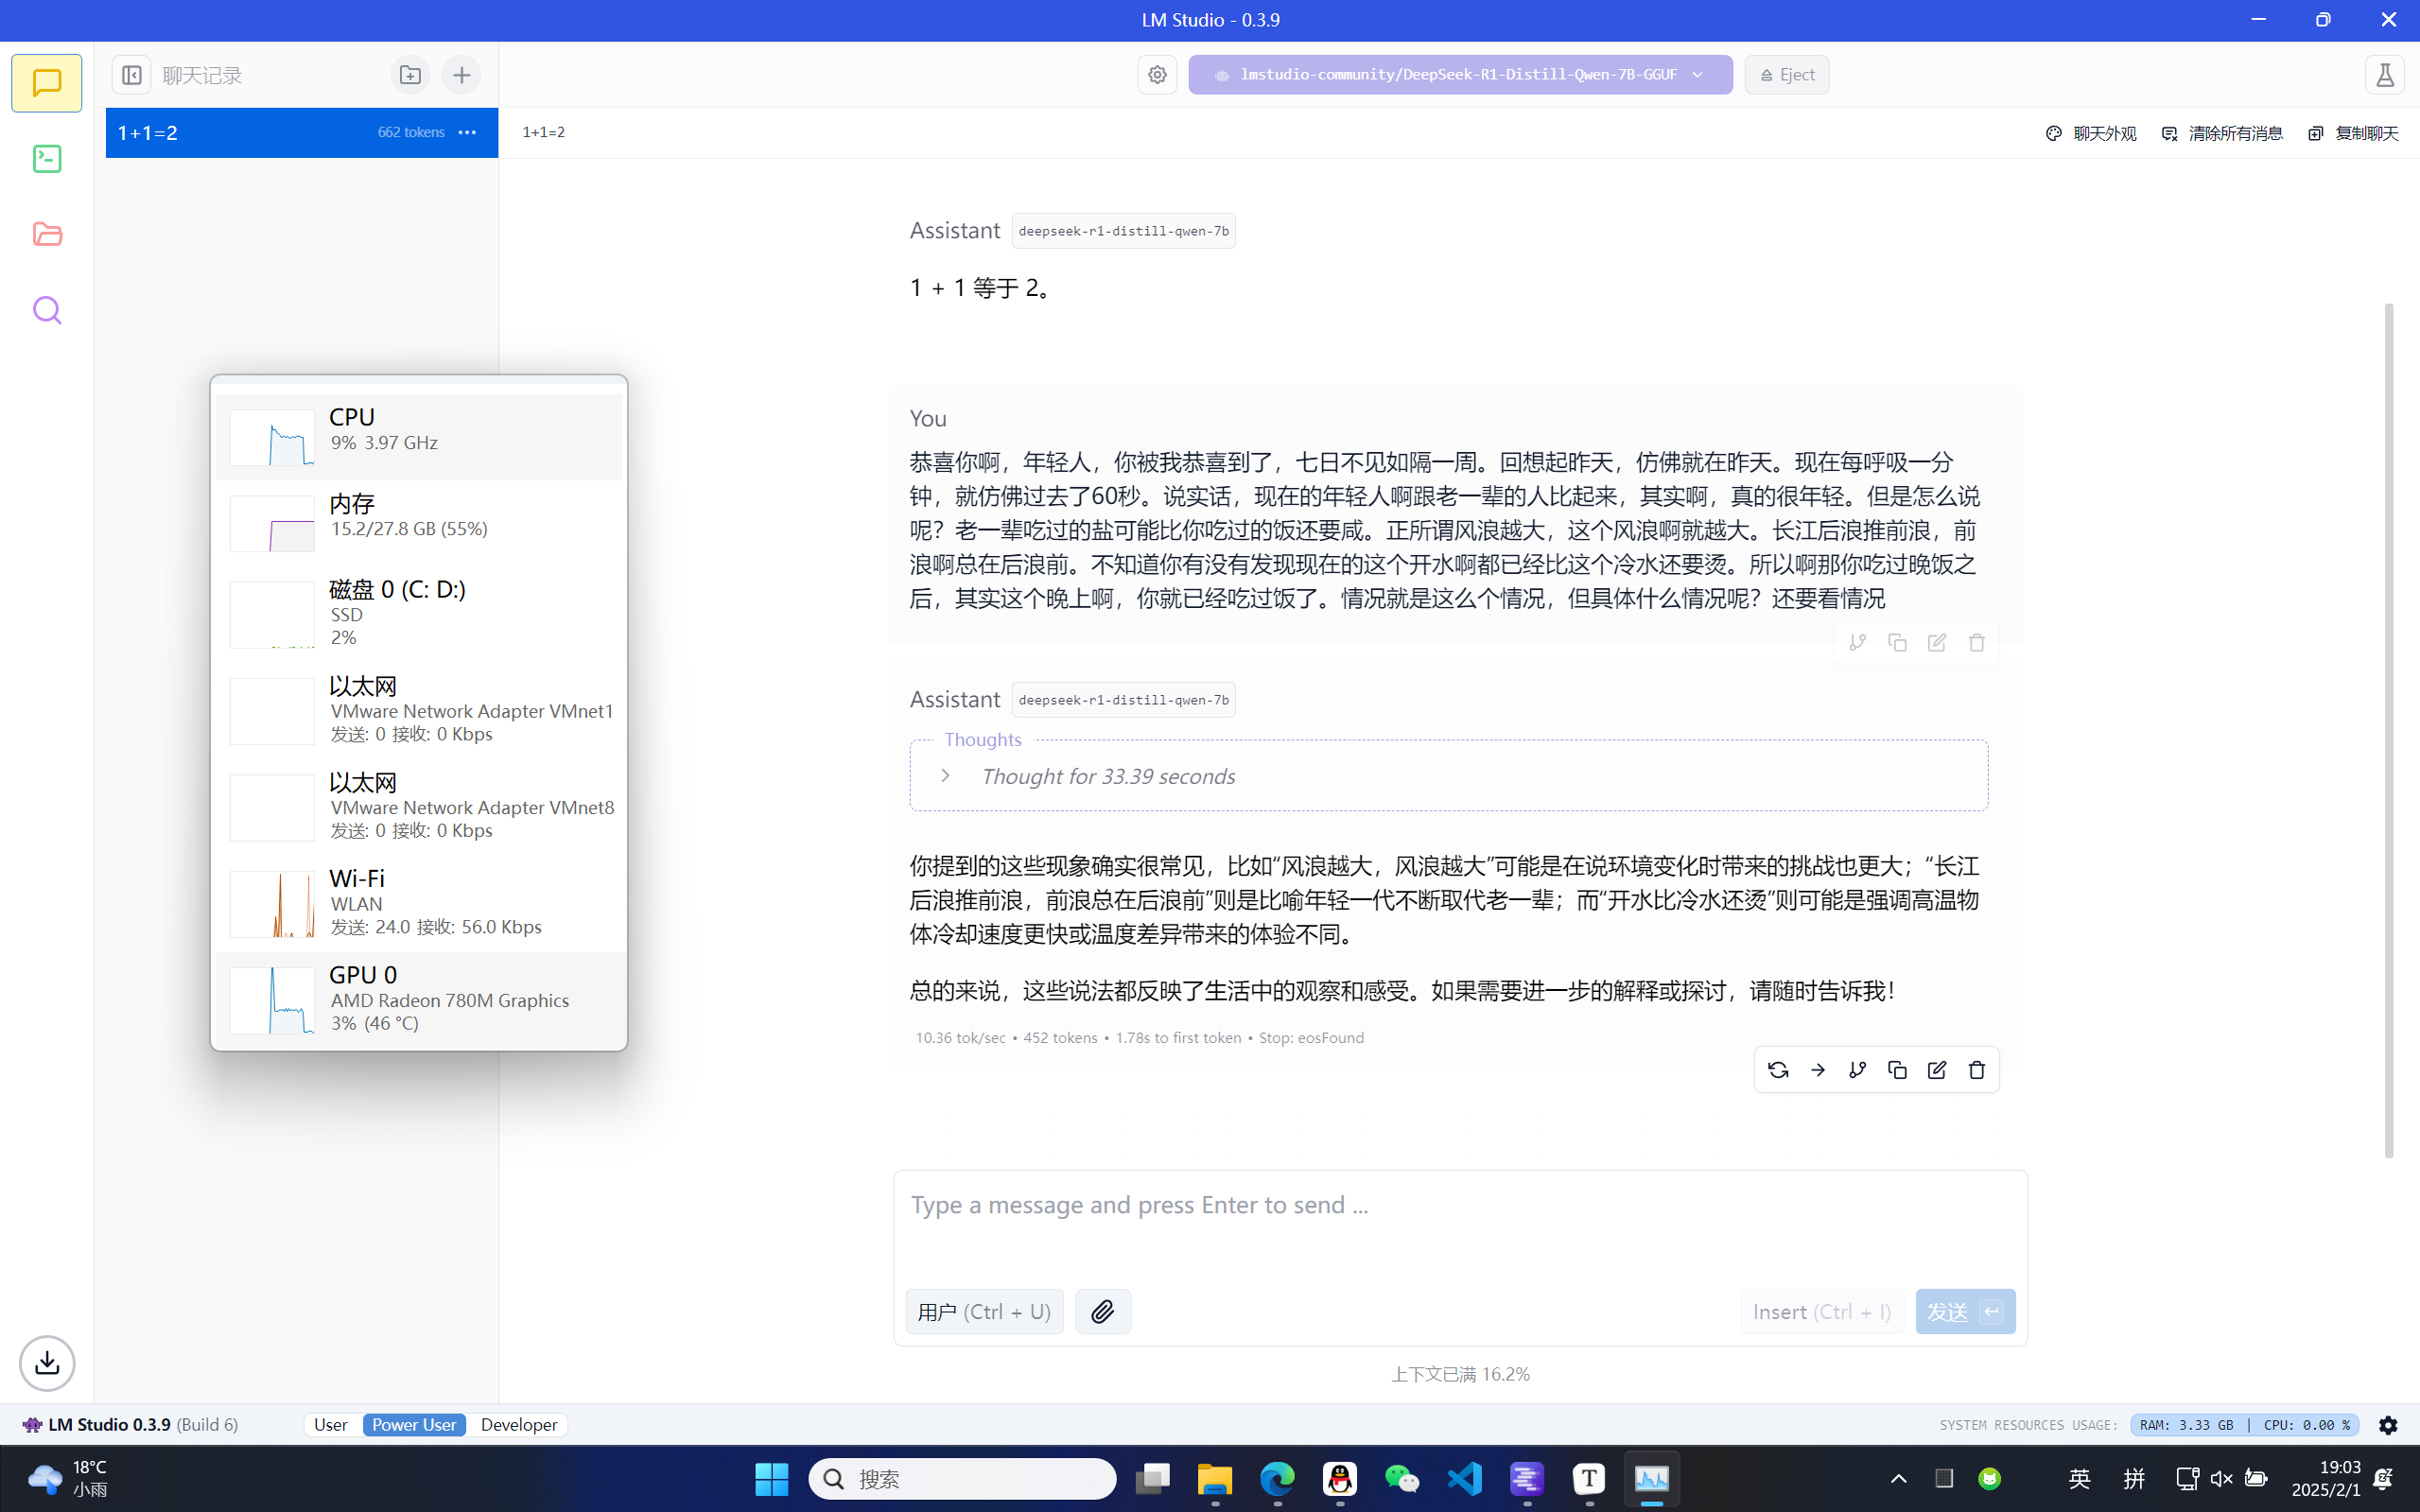Screen dimensions: 2420x1512
Task: Expand the Thoughts section chevron
Action: coord(945,776)
